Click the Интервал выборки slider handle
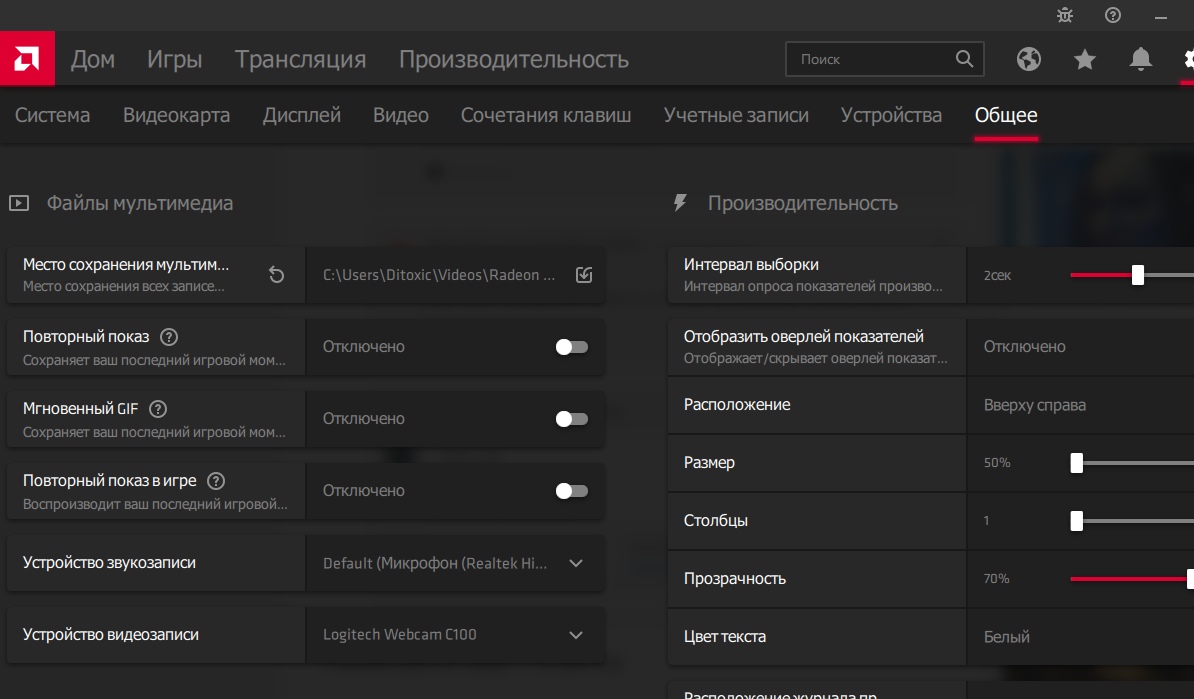1194x699 pixels. coord(1138,275)
